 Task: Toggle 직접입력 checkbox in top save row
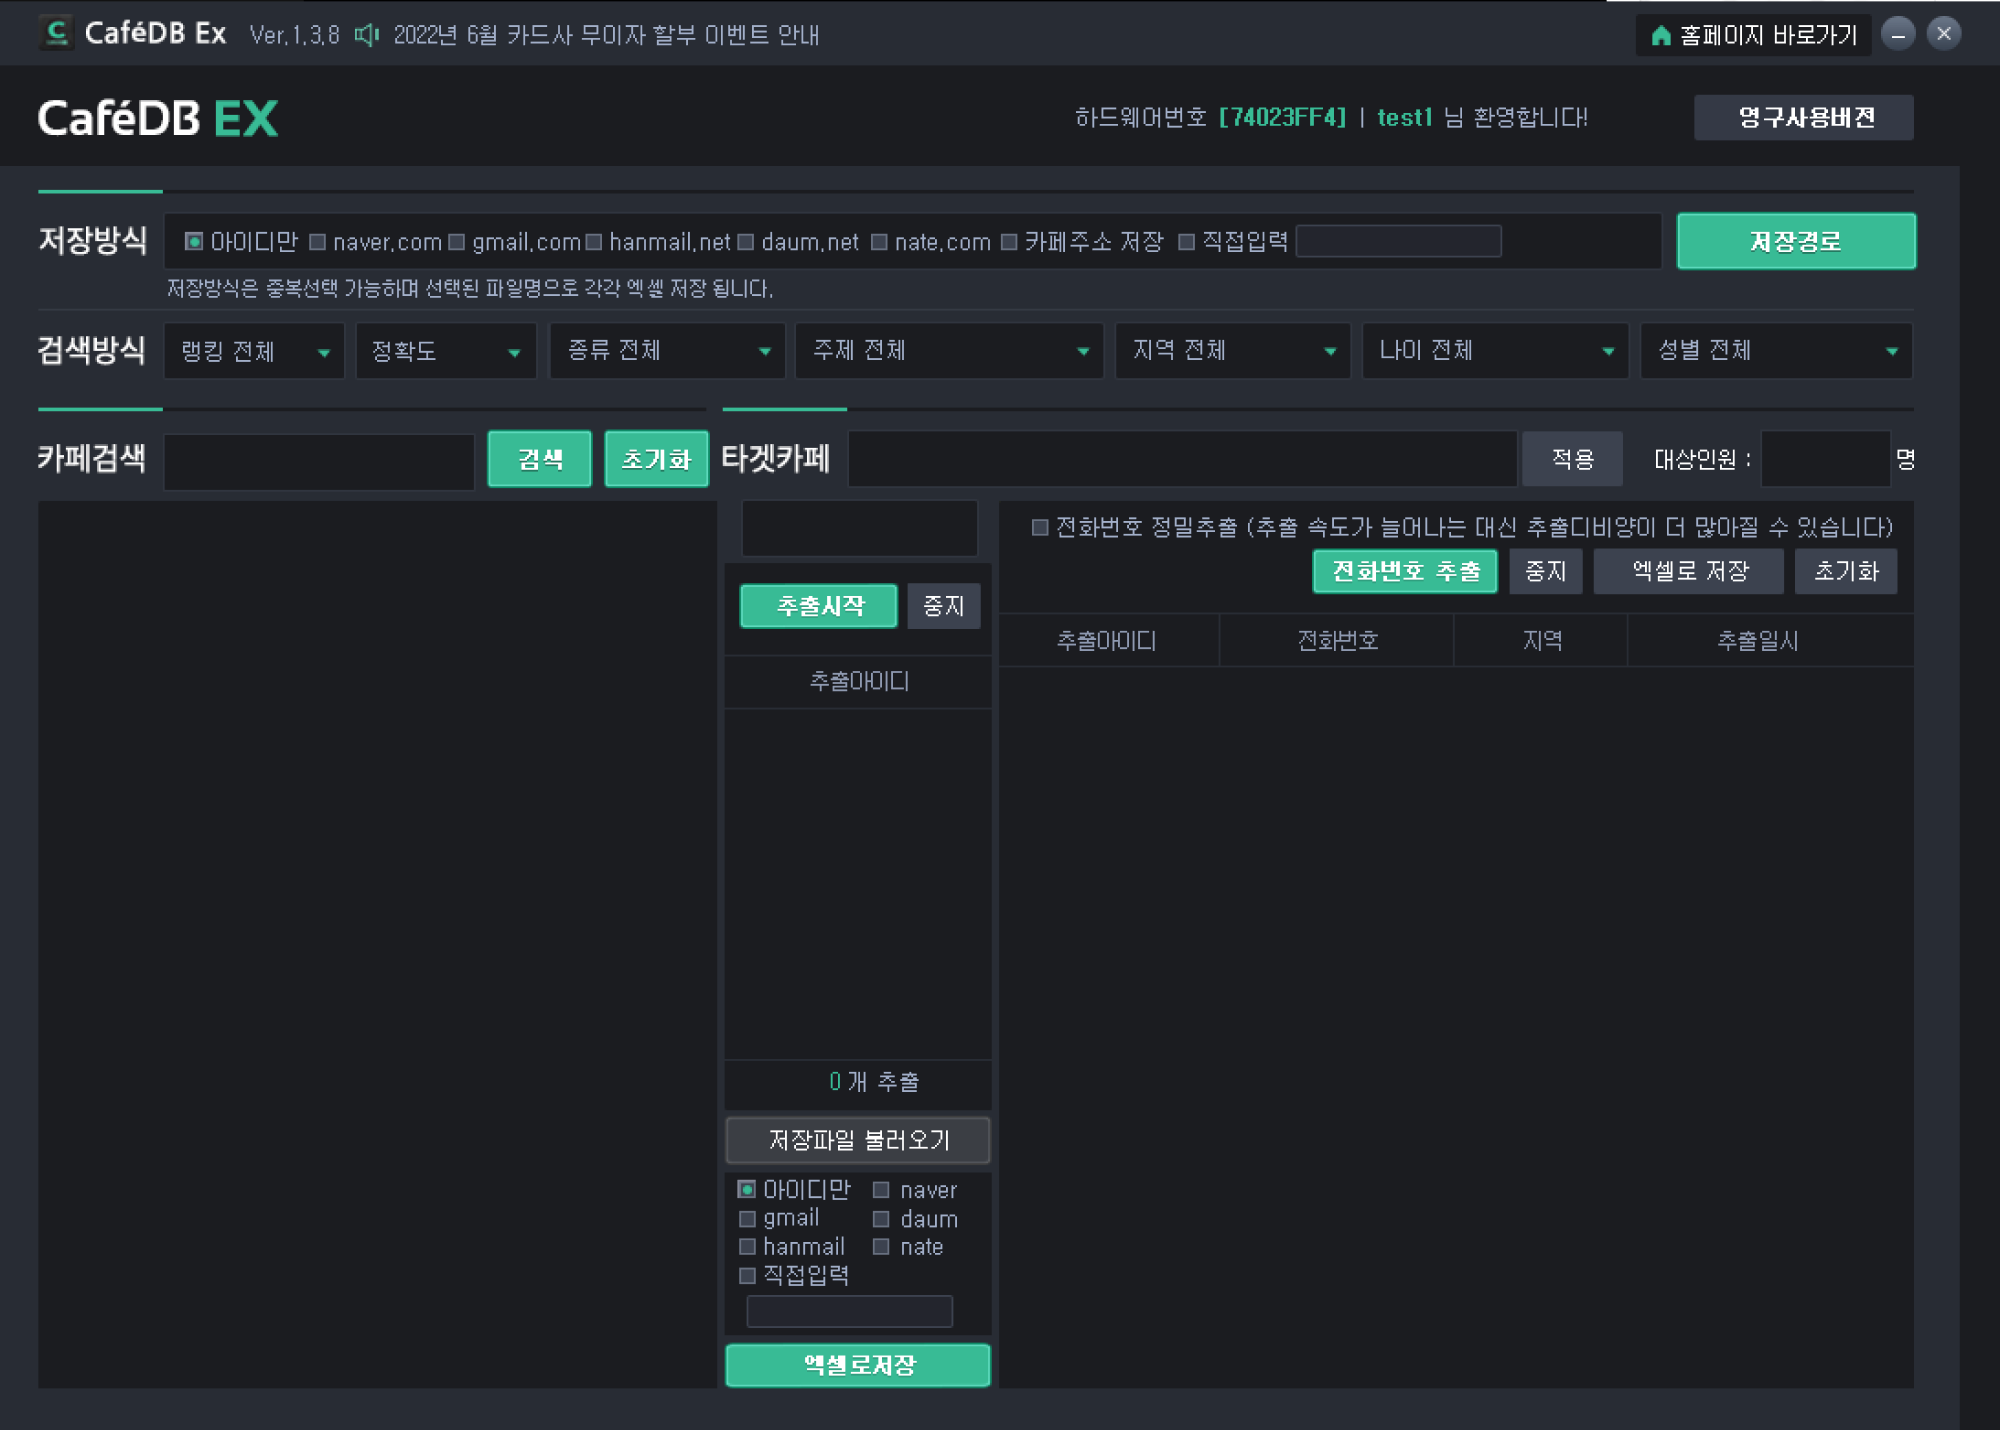1186,242
